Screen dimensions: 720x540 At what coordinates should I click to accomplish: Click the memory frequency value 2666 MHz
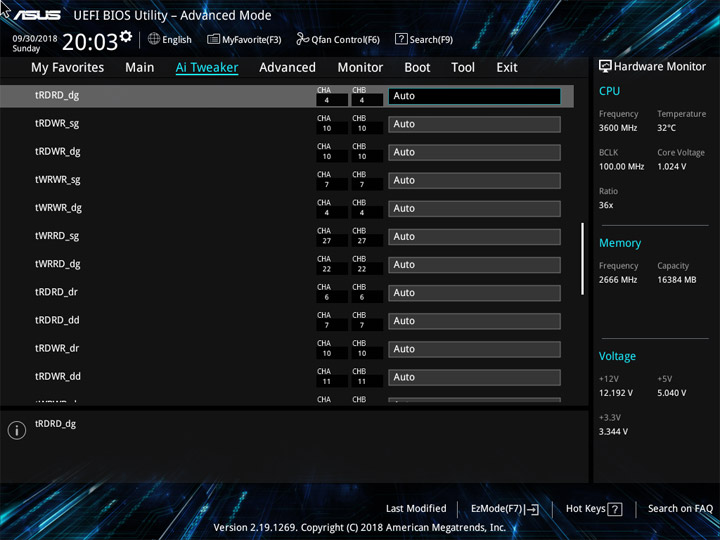pyautogui.click(x=618, y=280)
